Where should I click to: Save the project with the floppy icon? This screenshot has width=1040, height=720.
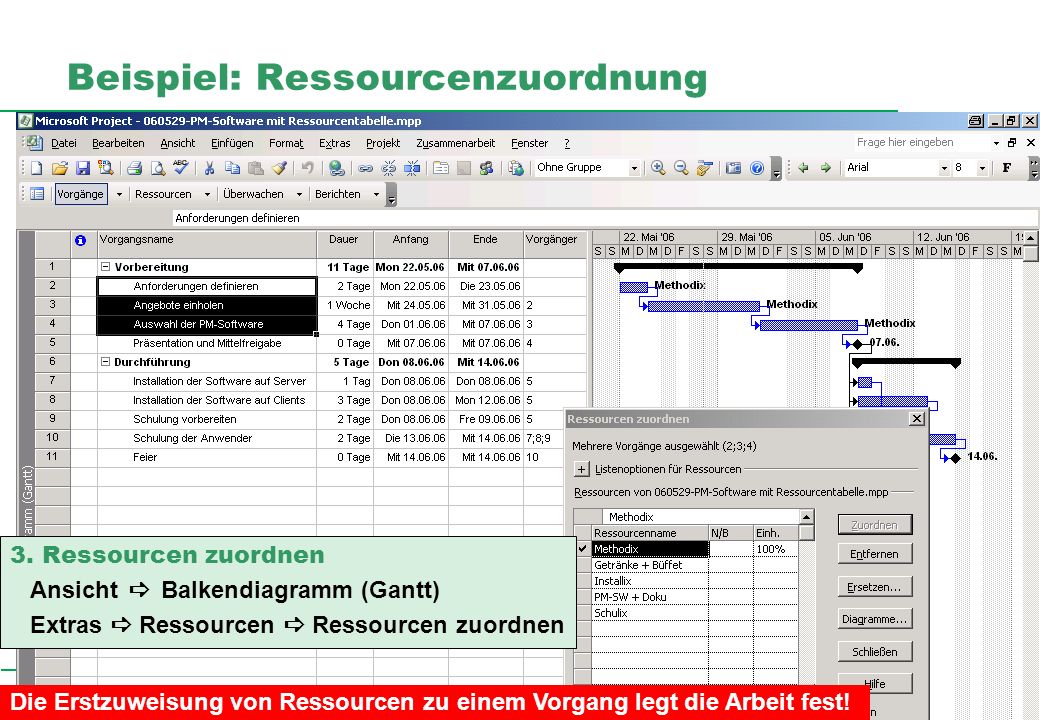[x=83, y=168]
